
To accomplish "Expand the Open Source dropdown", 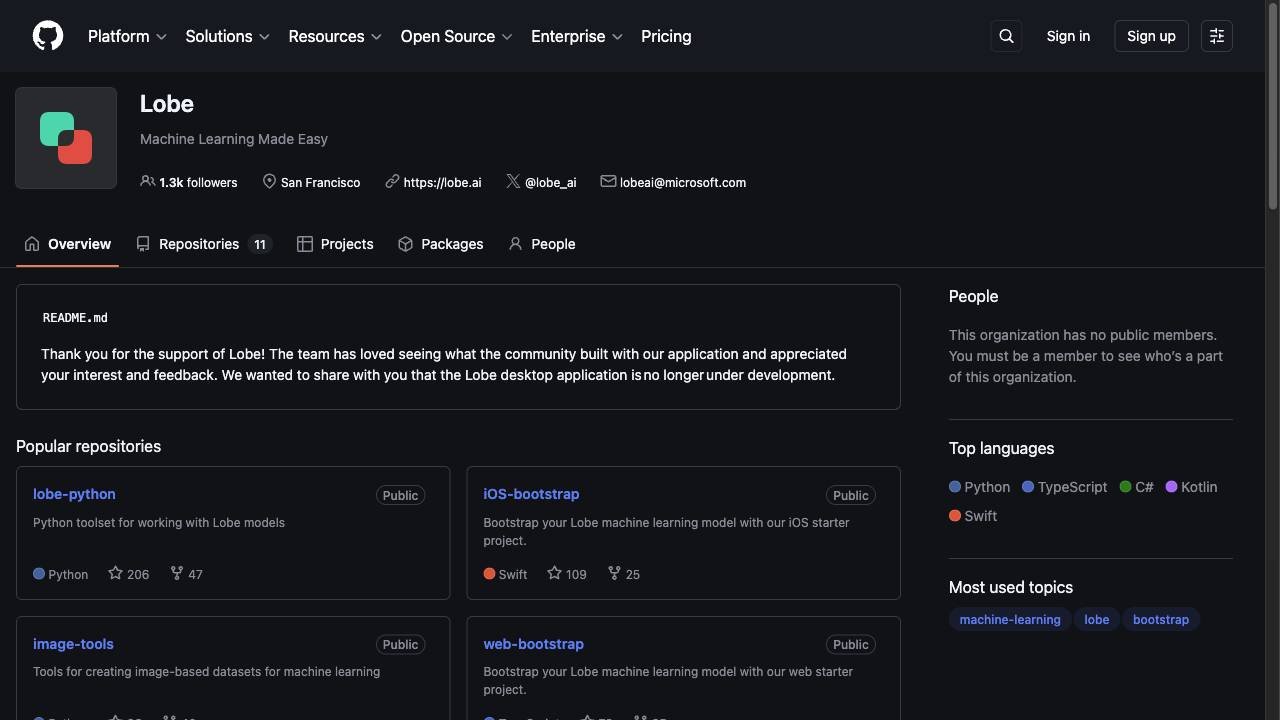I will click(457, 36).
